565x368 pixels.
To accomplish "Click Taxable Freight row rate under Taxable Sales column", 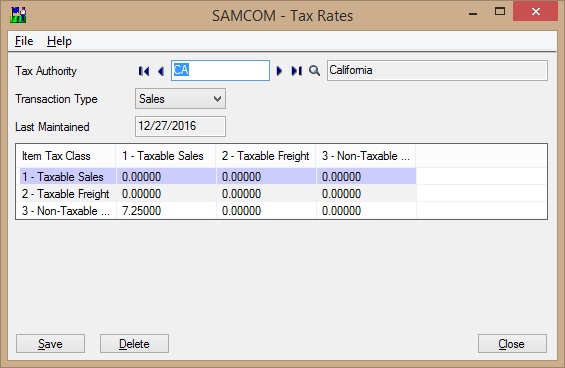I will click(166, 194).
